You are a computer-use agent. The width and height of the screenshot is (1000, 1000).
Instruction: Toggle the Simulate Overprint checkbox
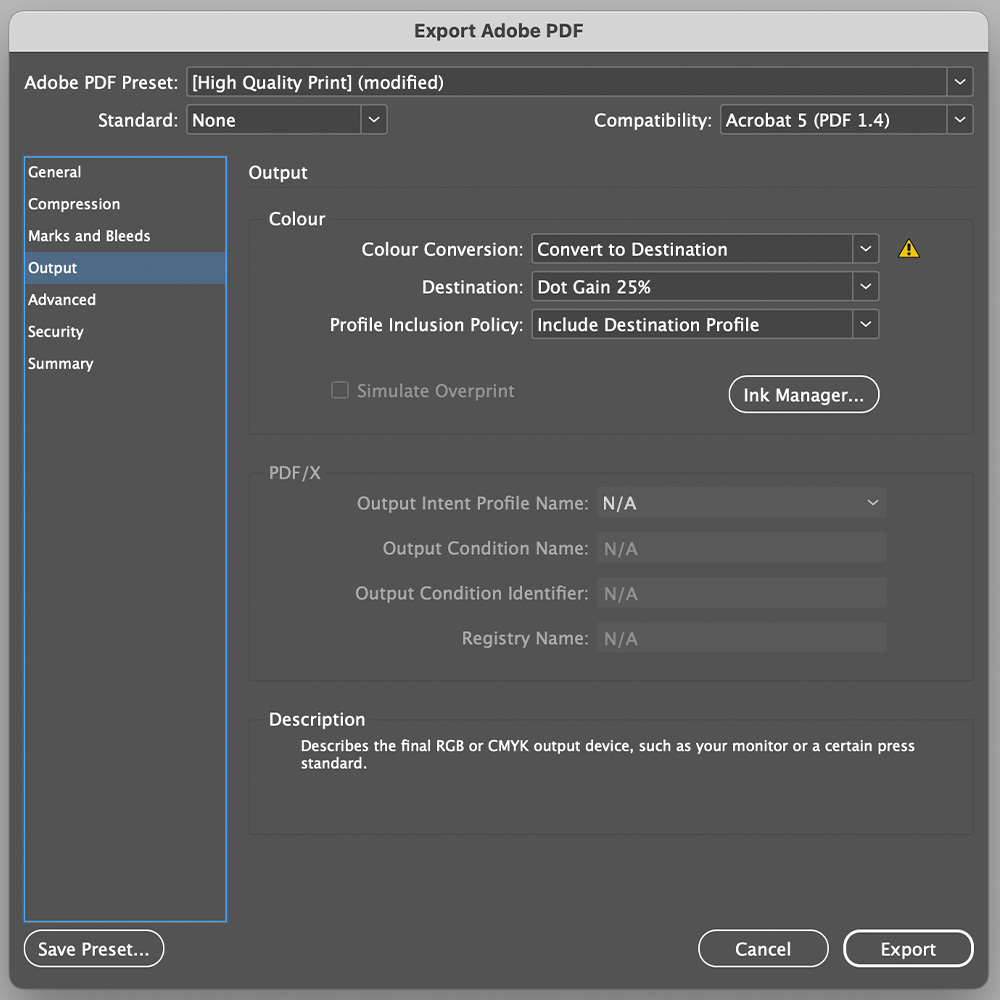(x=340, y=390)
